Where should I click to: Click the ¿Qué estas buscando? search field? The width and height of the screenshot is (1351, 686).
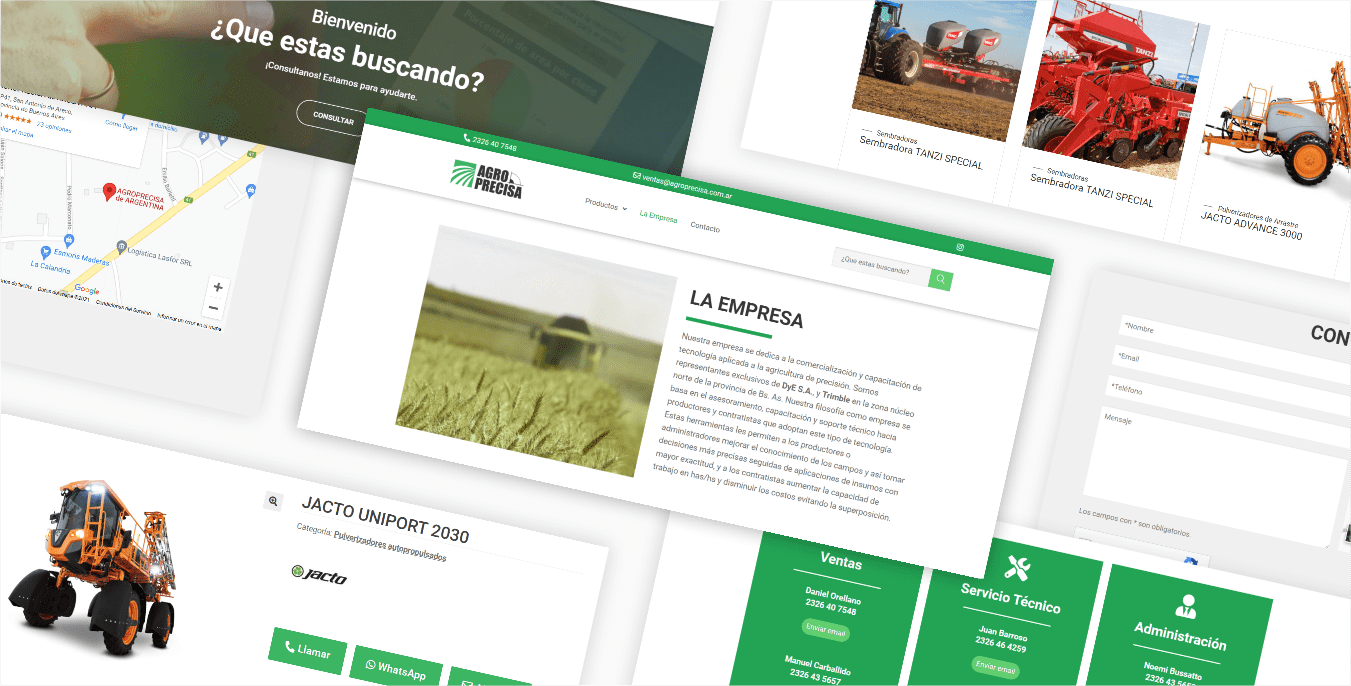pos(881,268)
